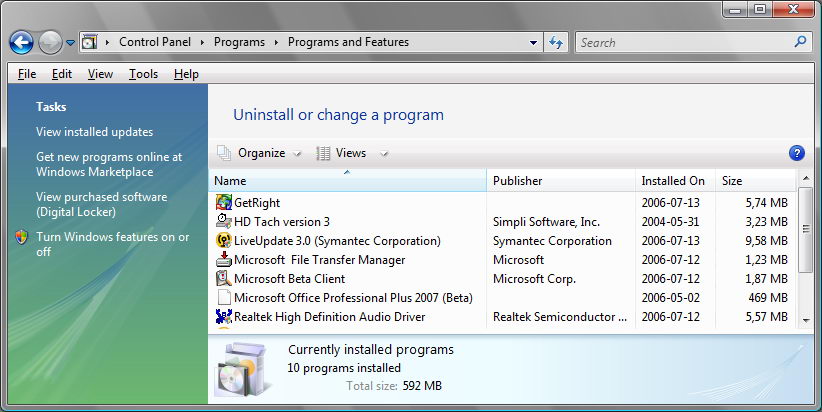Click the scroll down arrow of program list

coord(806,320)
